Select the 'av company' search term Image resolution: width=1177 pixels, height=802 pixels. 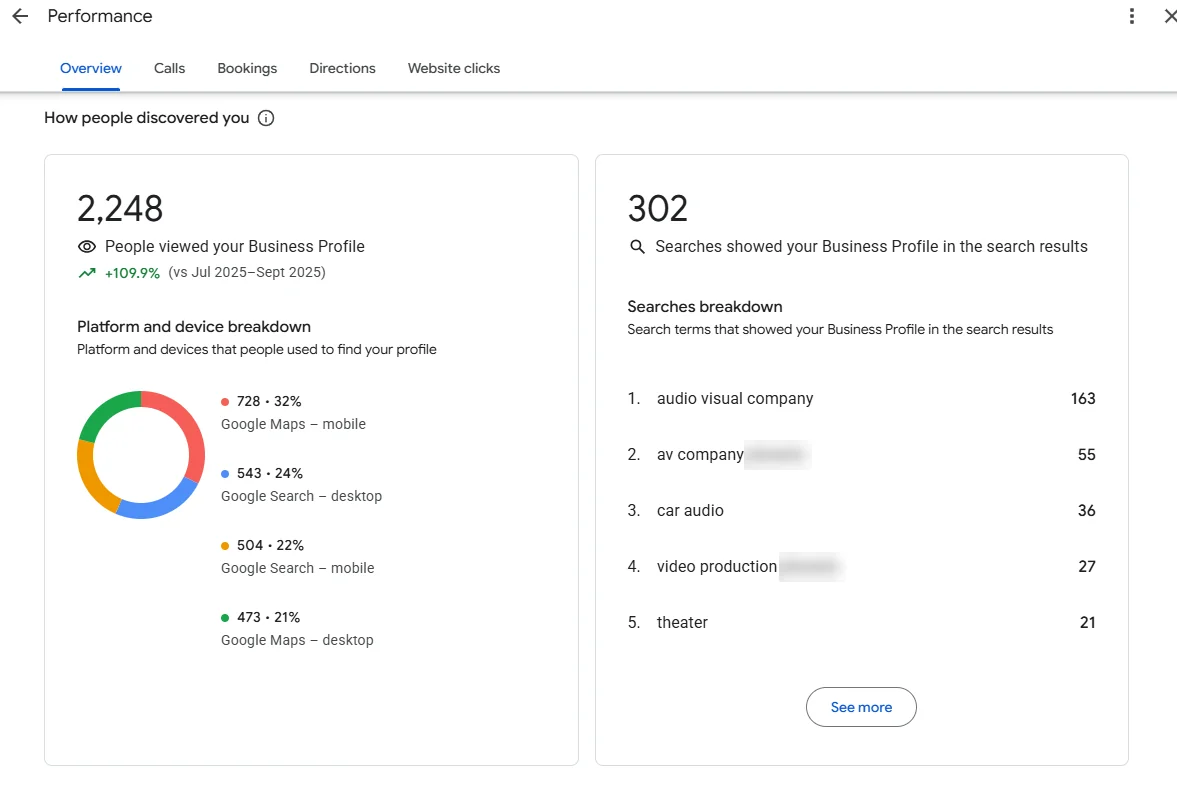coord(700,455)
